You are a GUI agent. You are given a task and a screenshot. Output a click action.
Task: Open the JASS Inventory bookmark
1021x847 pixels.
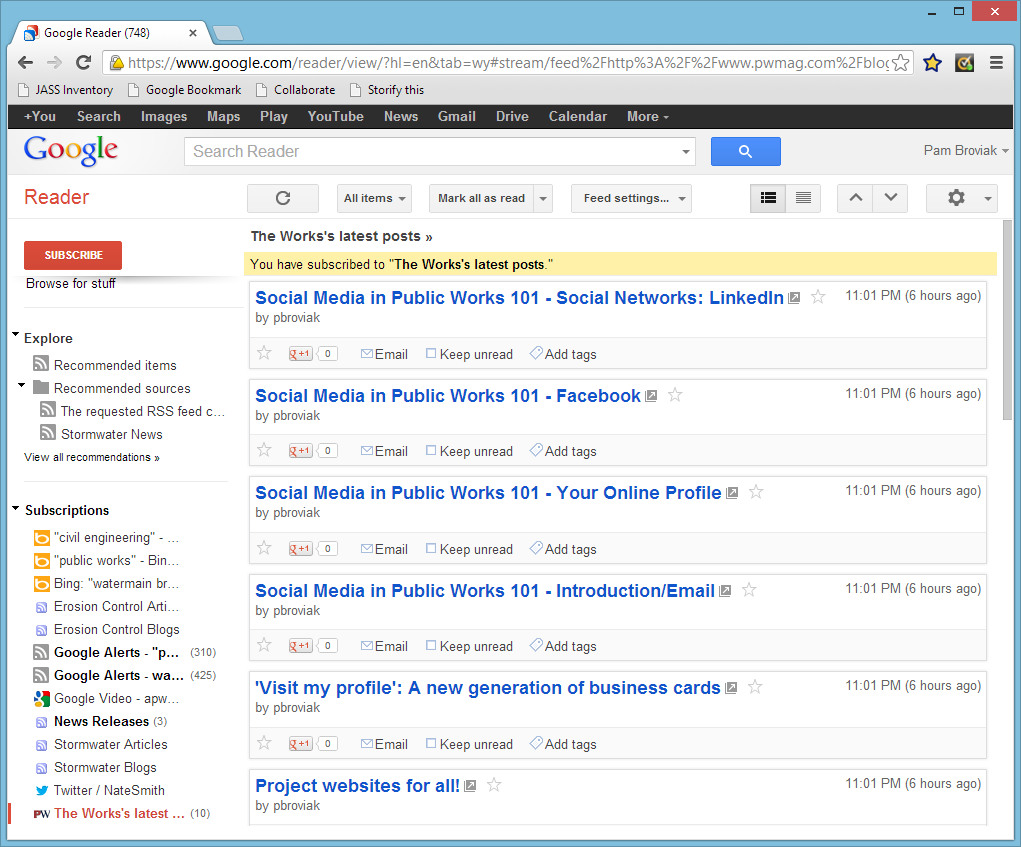tap(66, 90)
